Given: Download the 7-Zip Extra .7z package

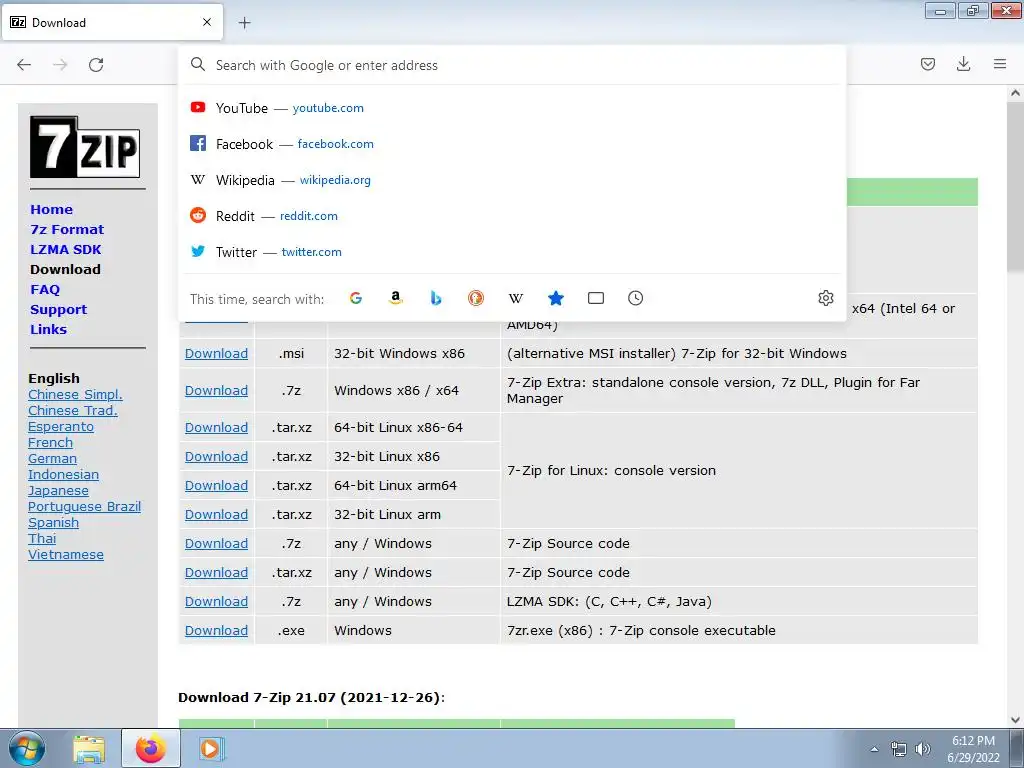Looking at the screenshot, I should [216, 391].
